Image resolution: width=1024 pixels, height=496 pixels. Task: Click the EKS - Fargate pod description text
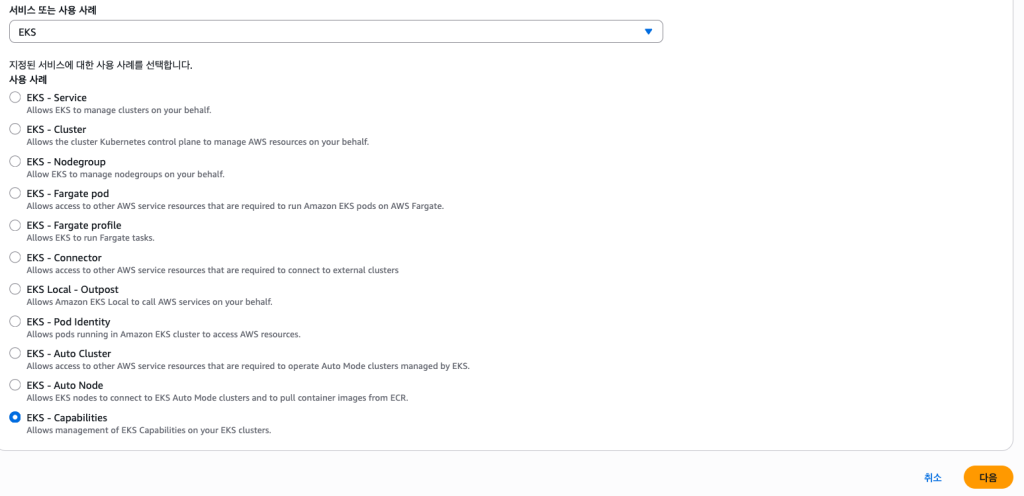coord(234,206)
